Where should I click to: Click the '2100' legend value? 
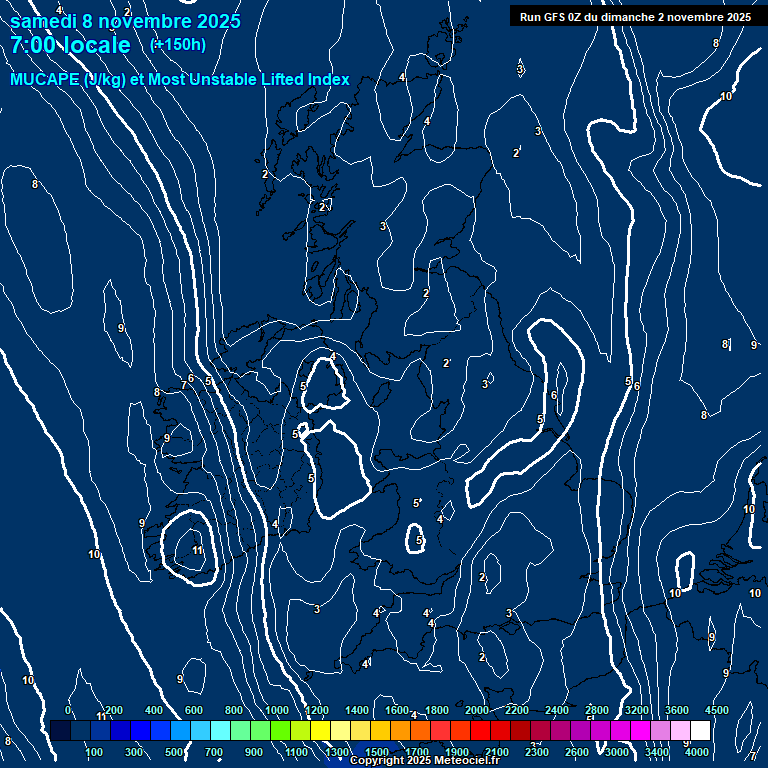click(497, 752)
